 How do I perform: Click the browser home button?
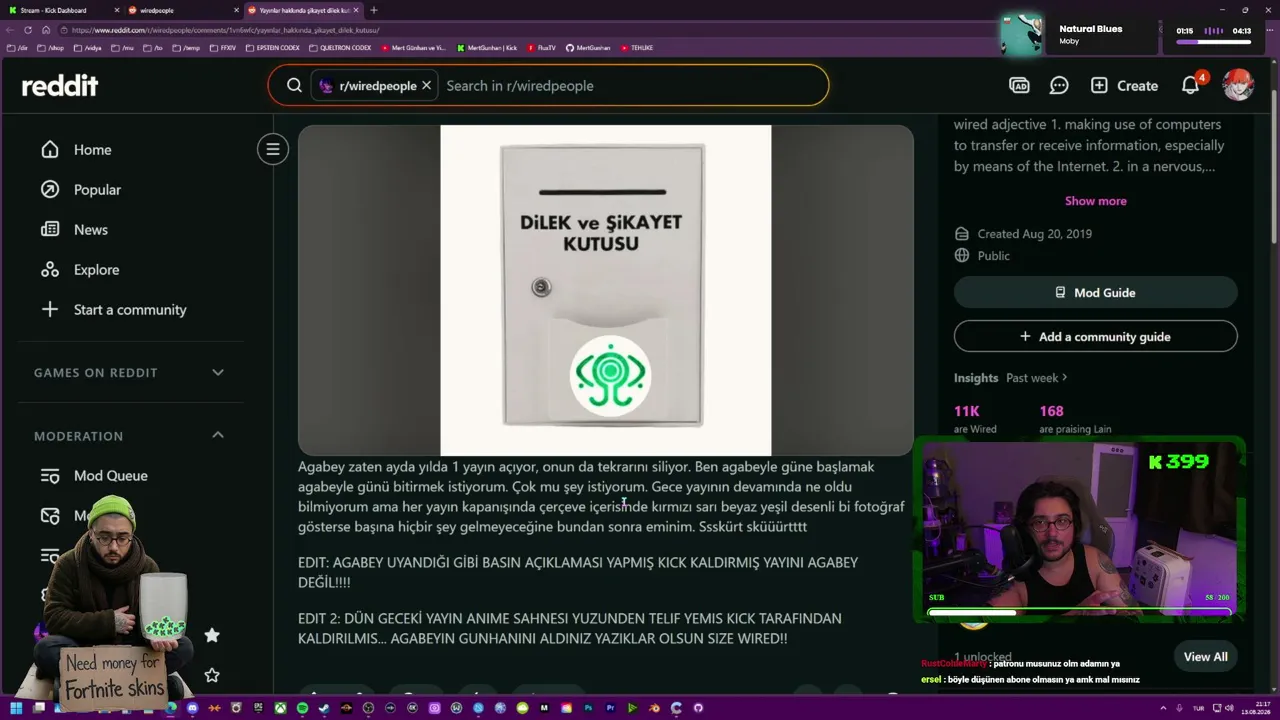point(45,30)
